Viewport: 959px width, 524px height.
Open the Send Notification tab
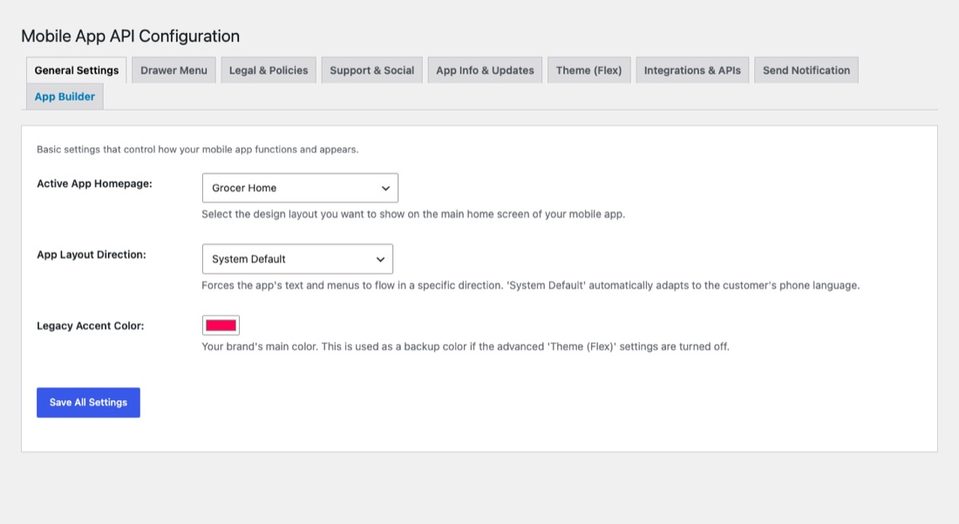[x=806, y=70]
